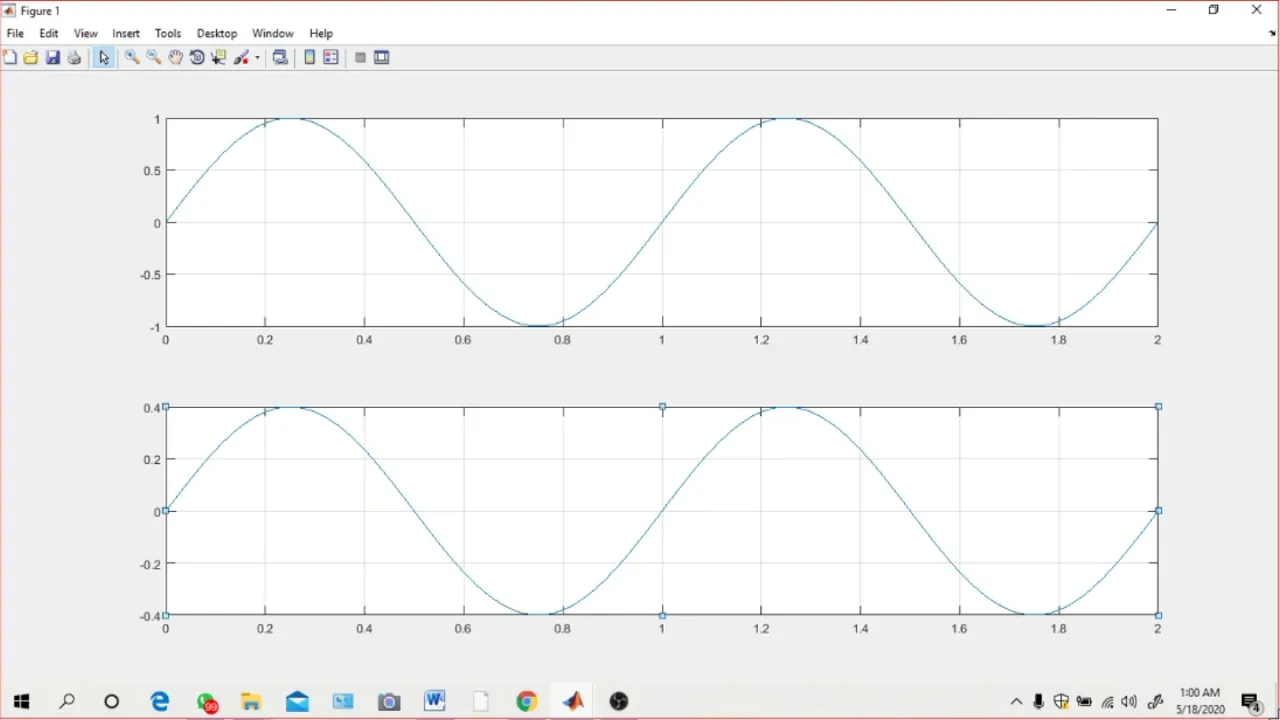Open the Tools menu

(168, 33)
